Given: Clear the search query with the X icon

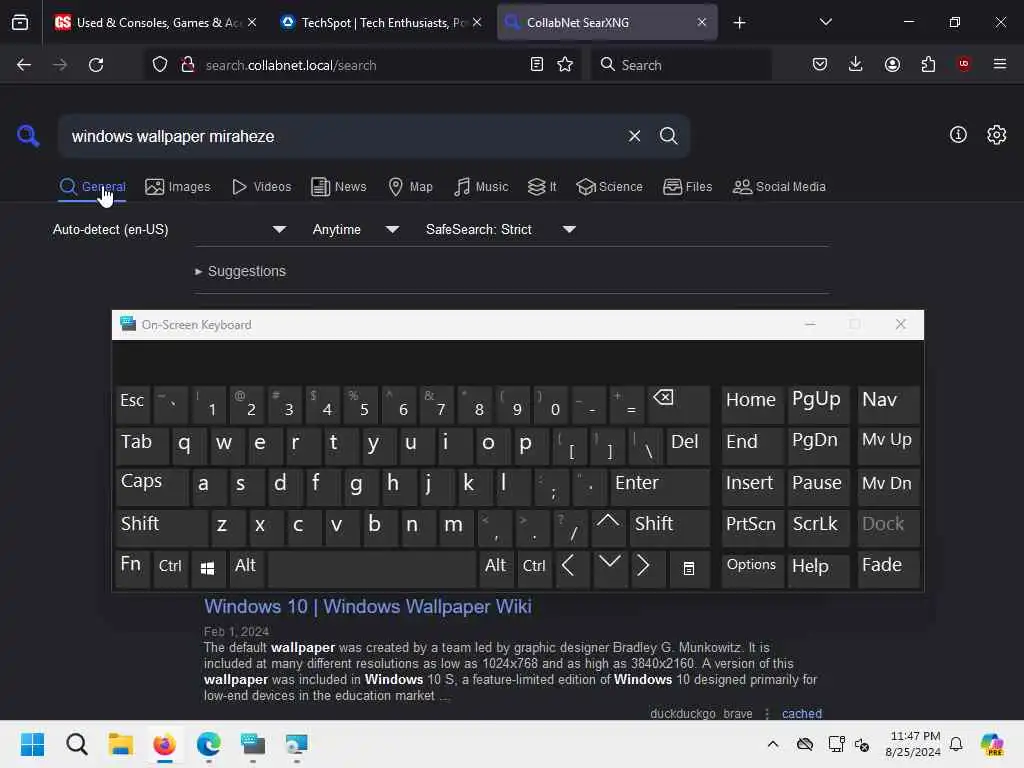Looking at the screenshot, I should [634, 136].
